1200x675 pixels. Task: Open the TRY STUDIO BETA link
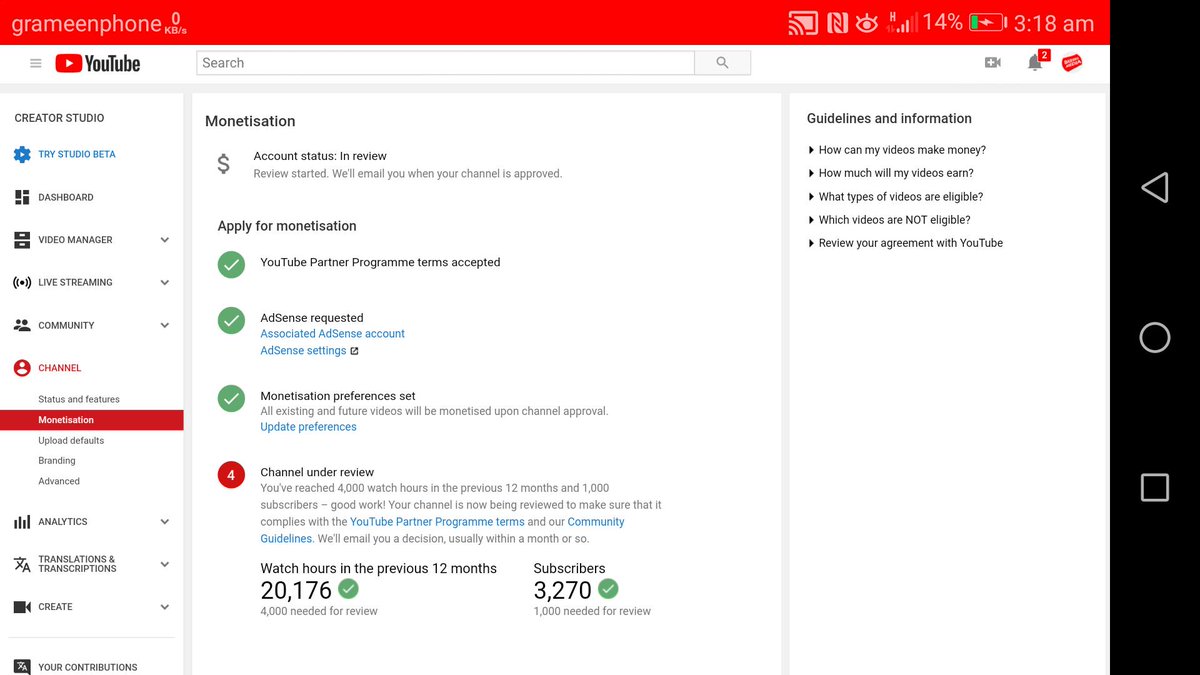click(77, 154)
